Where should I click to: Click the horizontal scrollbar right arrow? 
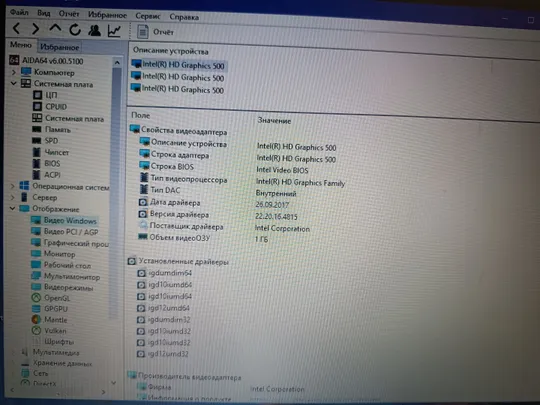click(x=104, y=392)
